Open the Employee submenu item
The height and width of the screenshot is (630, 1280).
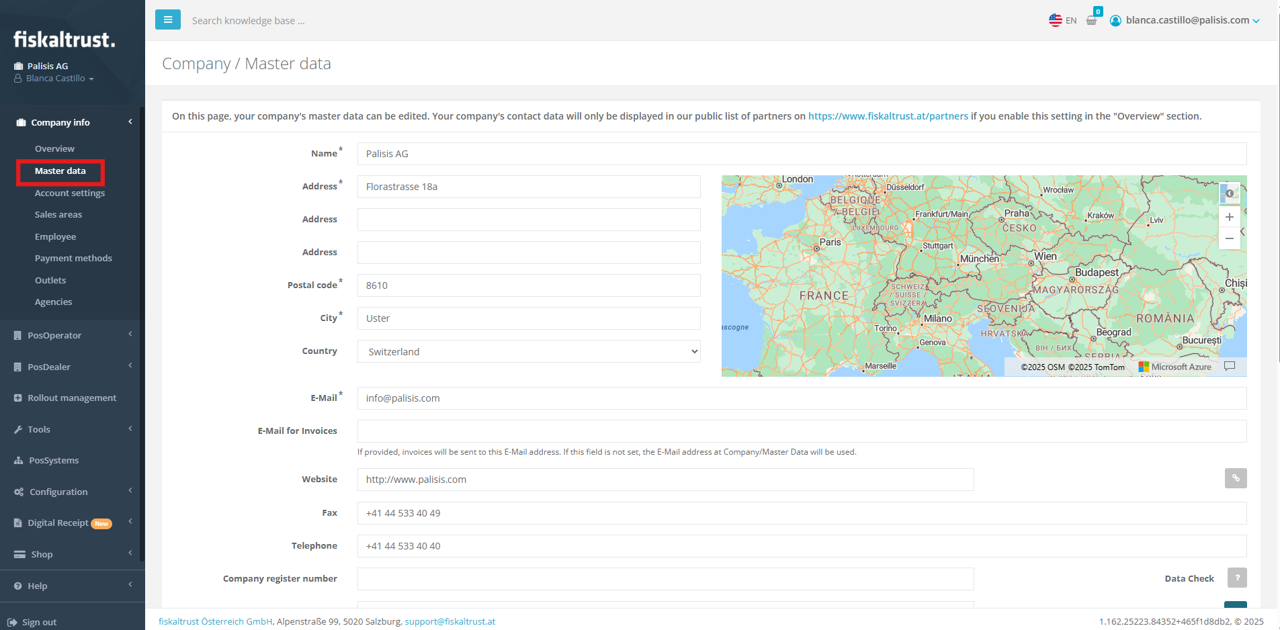pyautogui.click(x=55, y=237)
